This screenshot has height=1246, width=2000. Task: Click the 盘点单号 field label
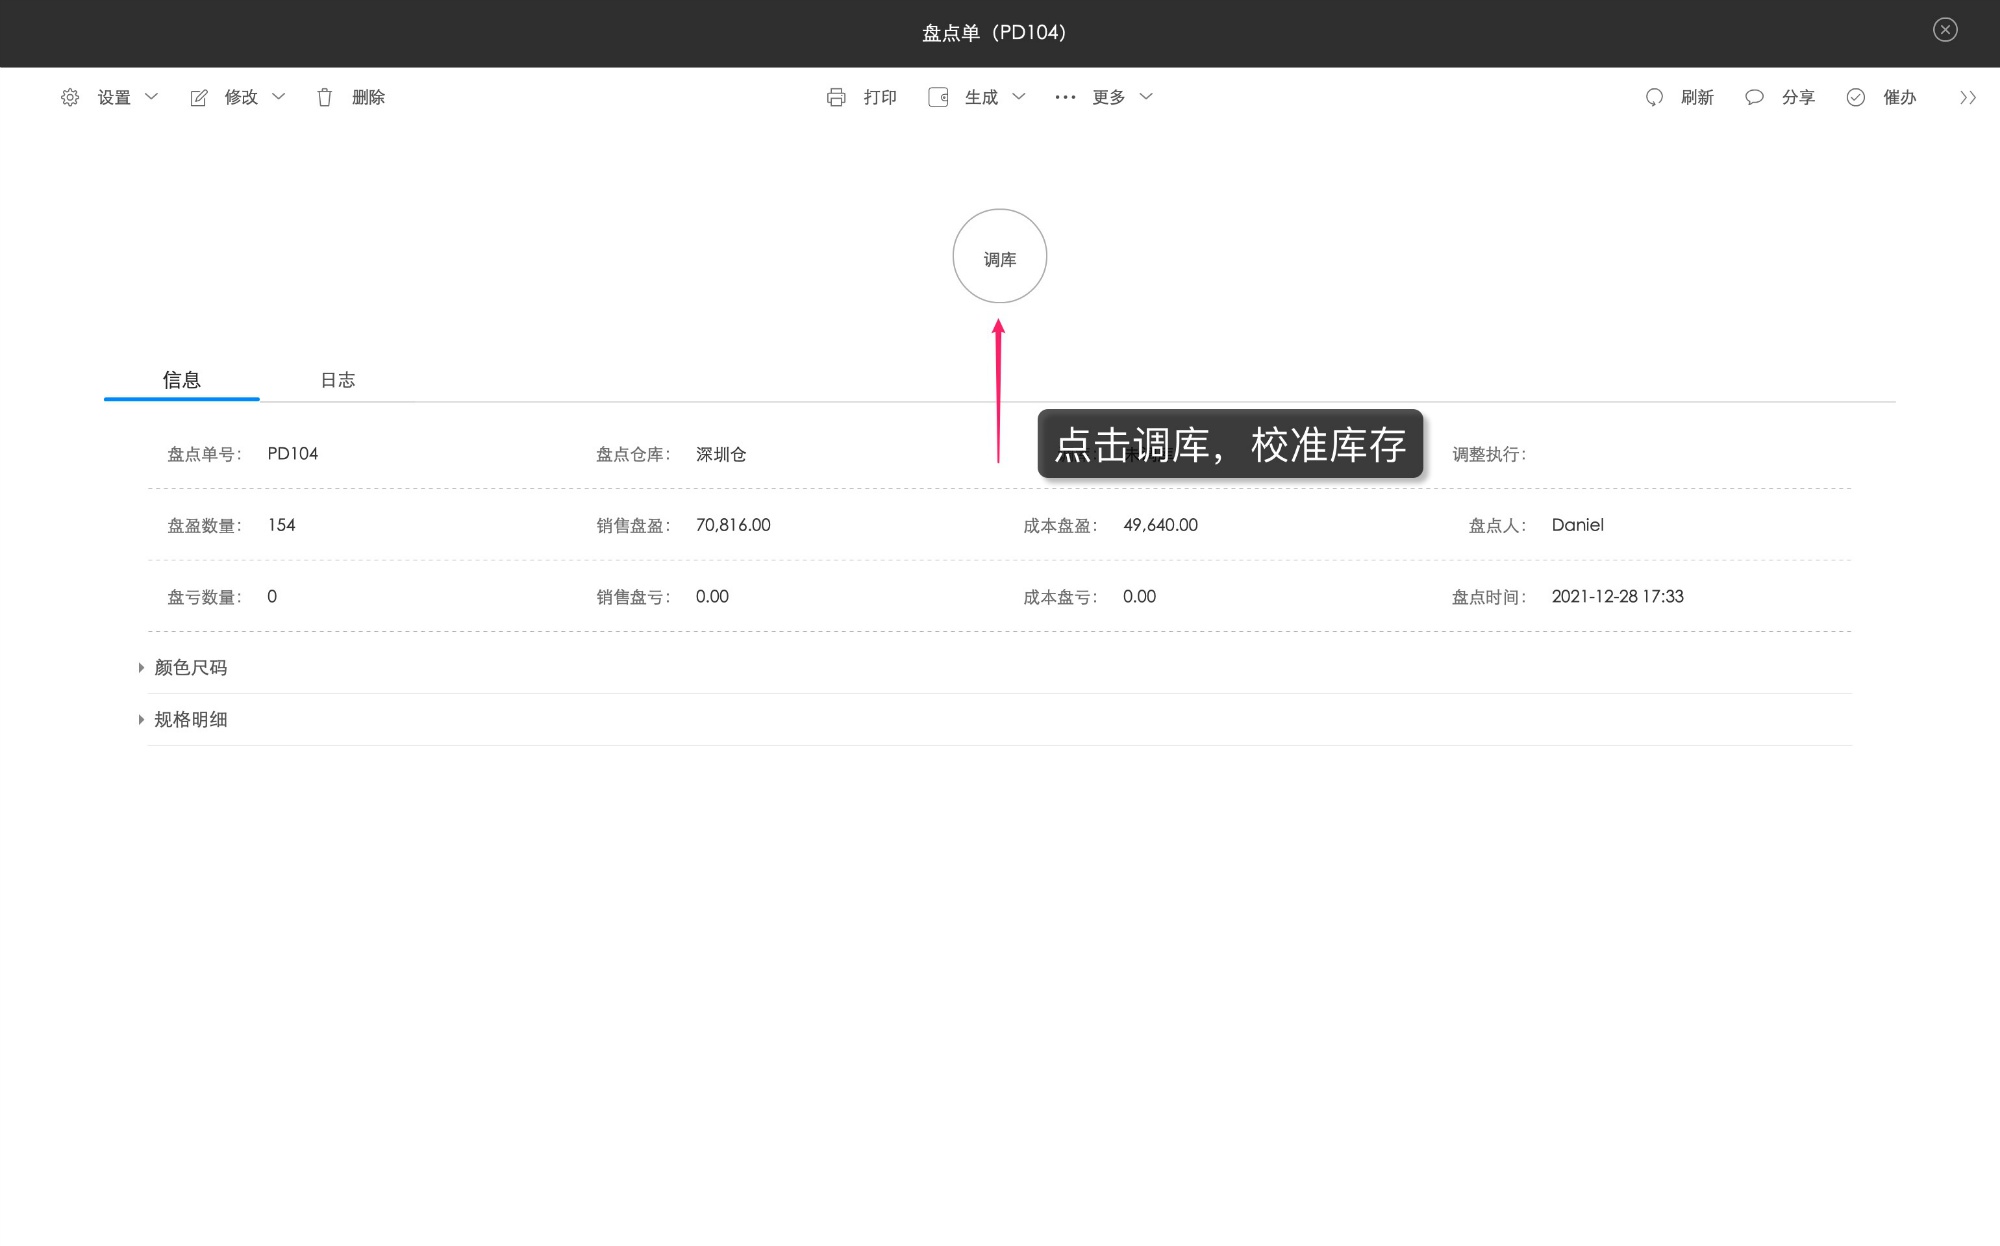pos(204,454)
